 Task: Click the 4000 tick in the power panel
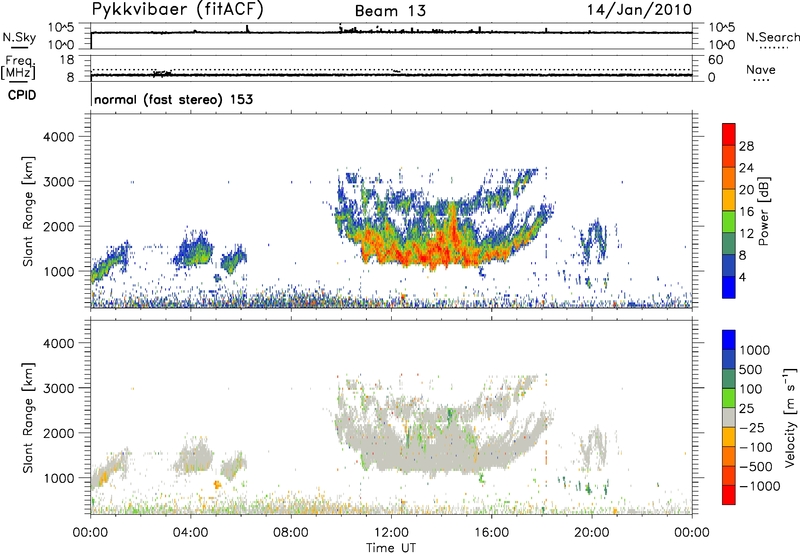pyautogui.click(x=58, y=137)
